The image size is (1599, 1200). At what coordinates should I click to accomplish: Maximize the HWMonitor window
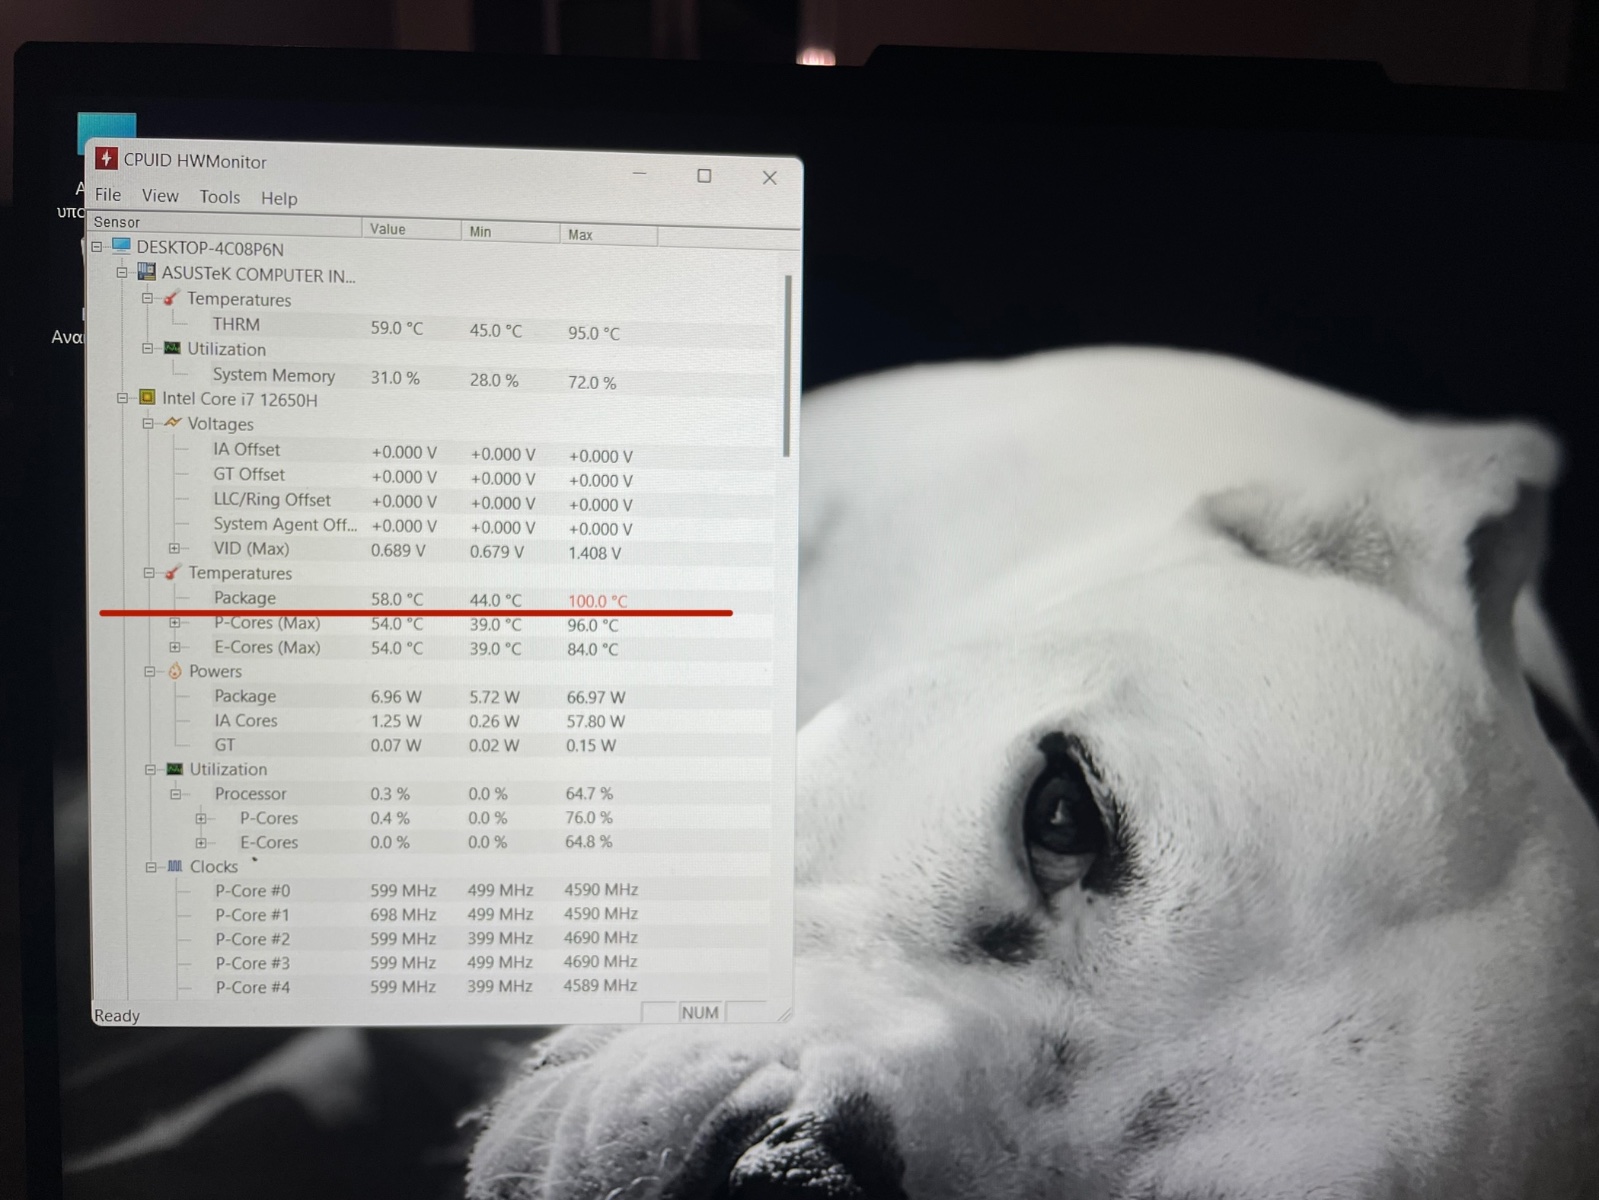pos(704,176)
